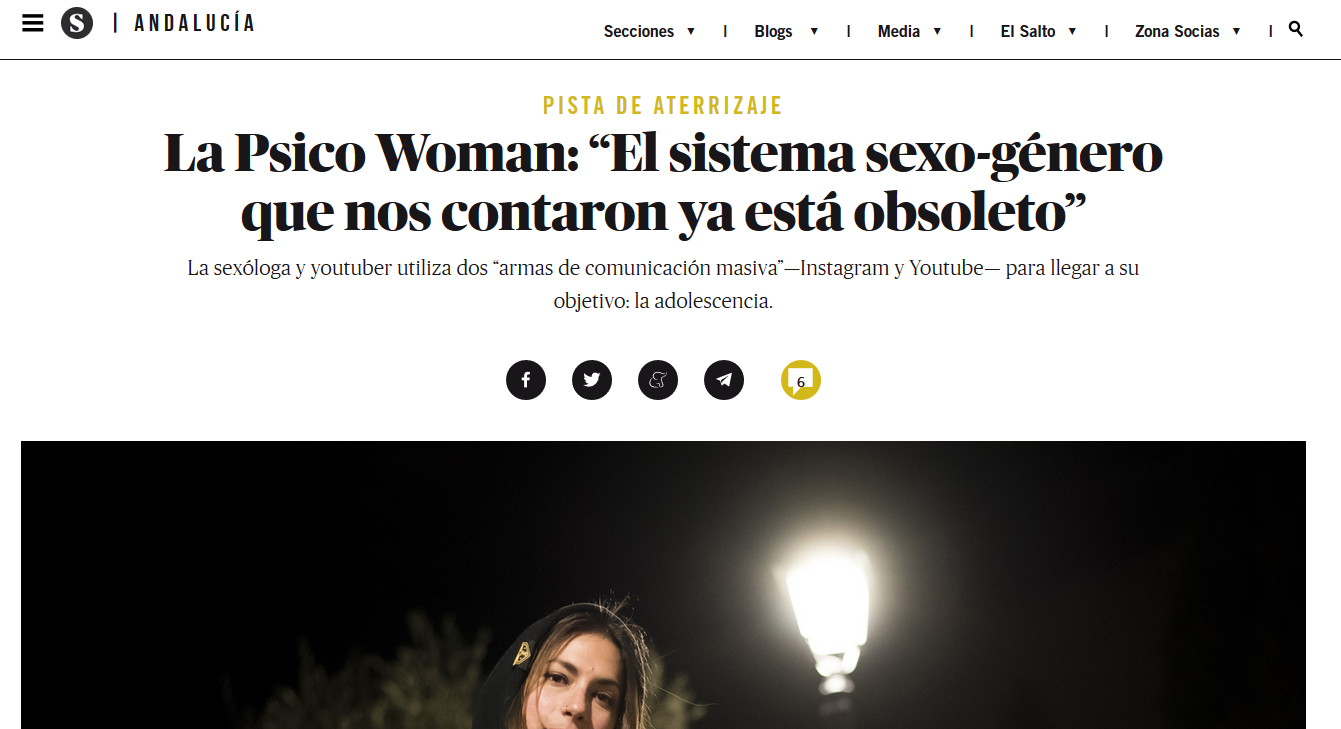Expand the Zona Socias dropdown arrow
Image resolution: width=1341 pixels, height=729 pixels.
point(1236,31)
